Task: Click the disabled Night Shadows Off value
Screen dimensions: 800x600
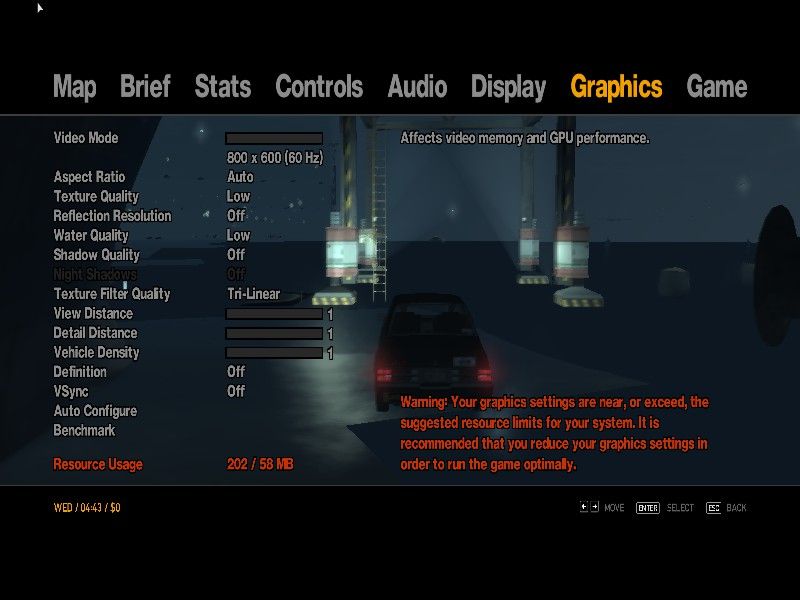Action: coord(236,274)
